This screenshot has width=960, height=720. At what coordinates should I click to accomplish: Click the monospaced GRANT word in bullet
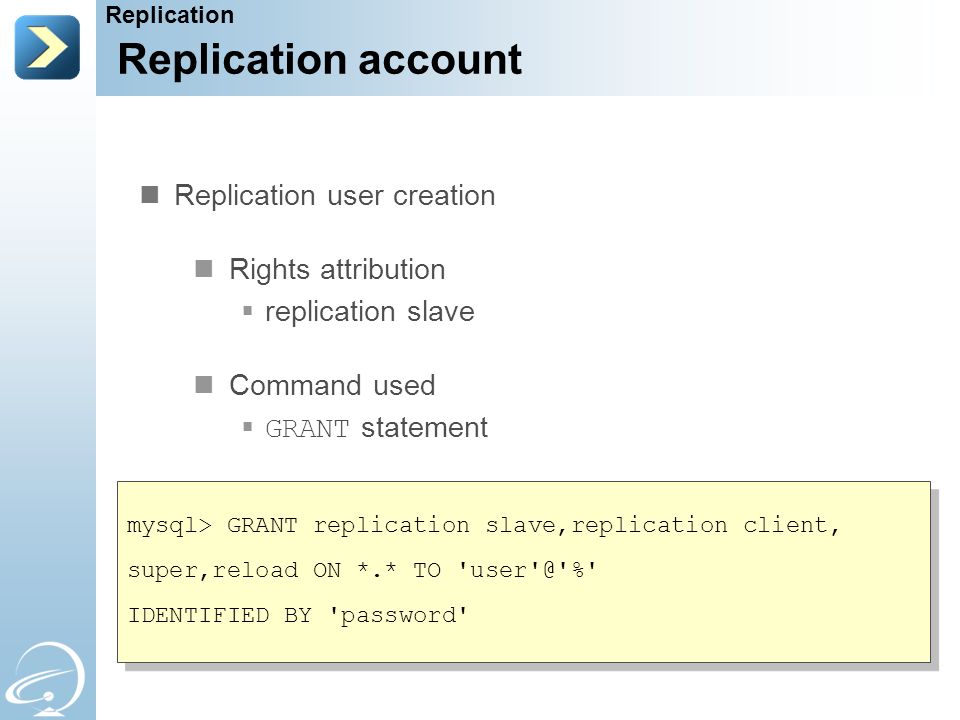click(307, 429)
